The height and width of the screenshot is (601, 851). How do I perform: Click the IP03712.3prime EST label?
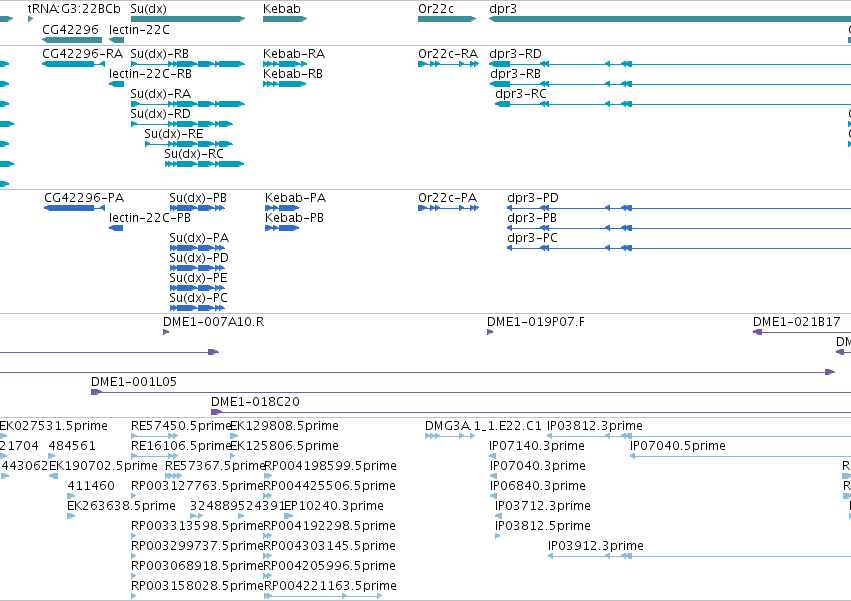[543, 507]
